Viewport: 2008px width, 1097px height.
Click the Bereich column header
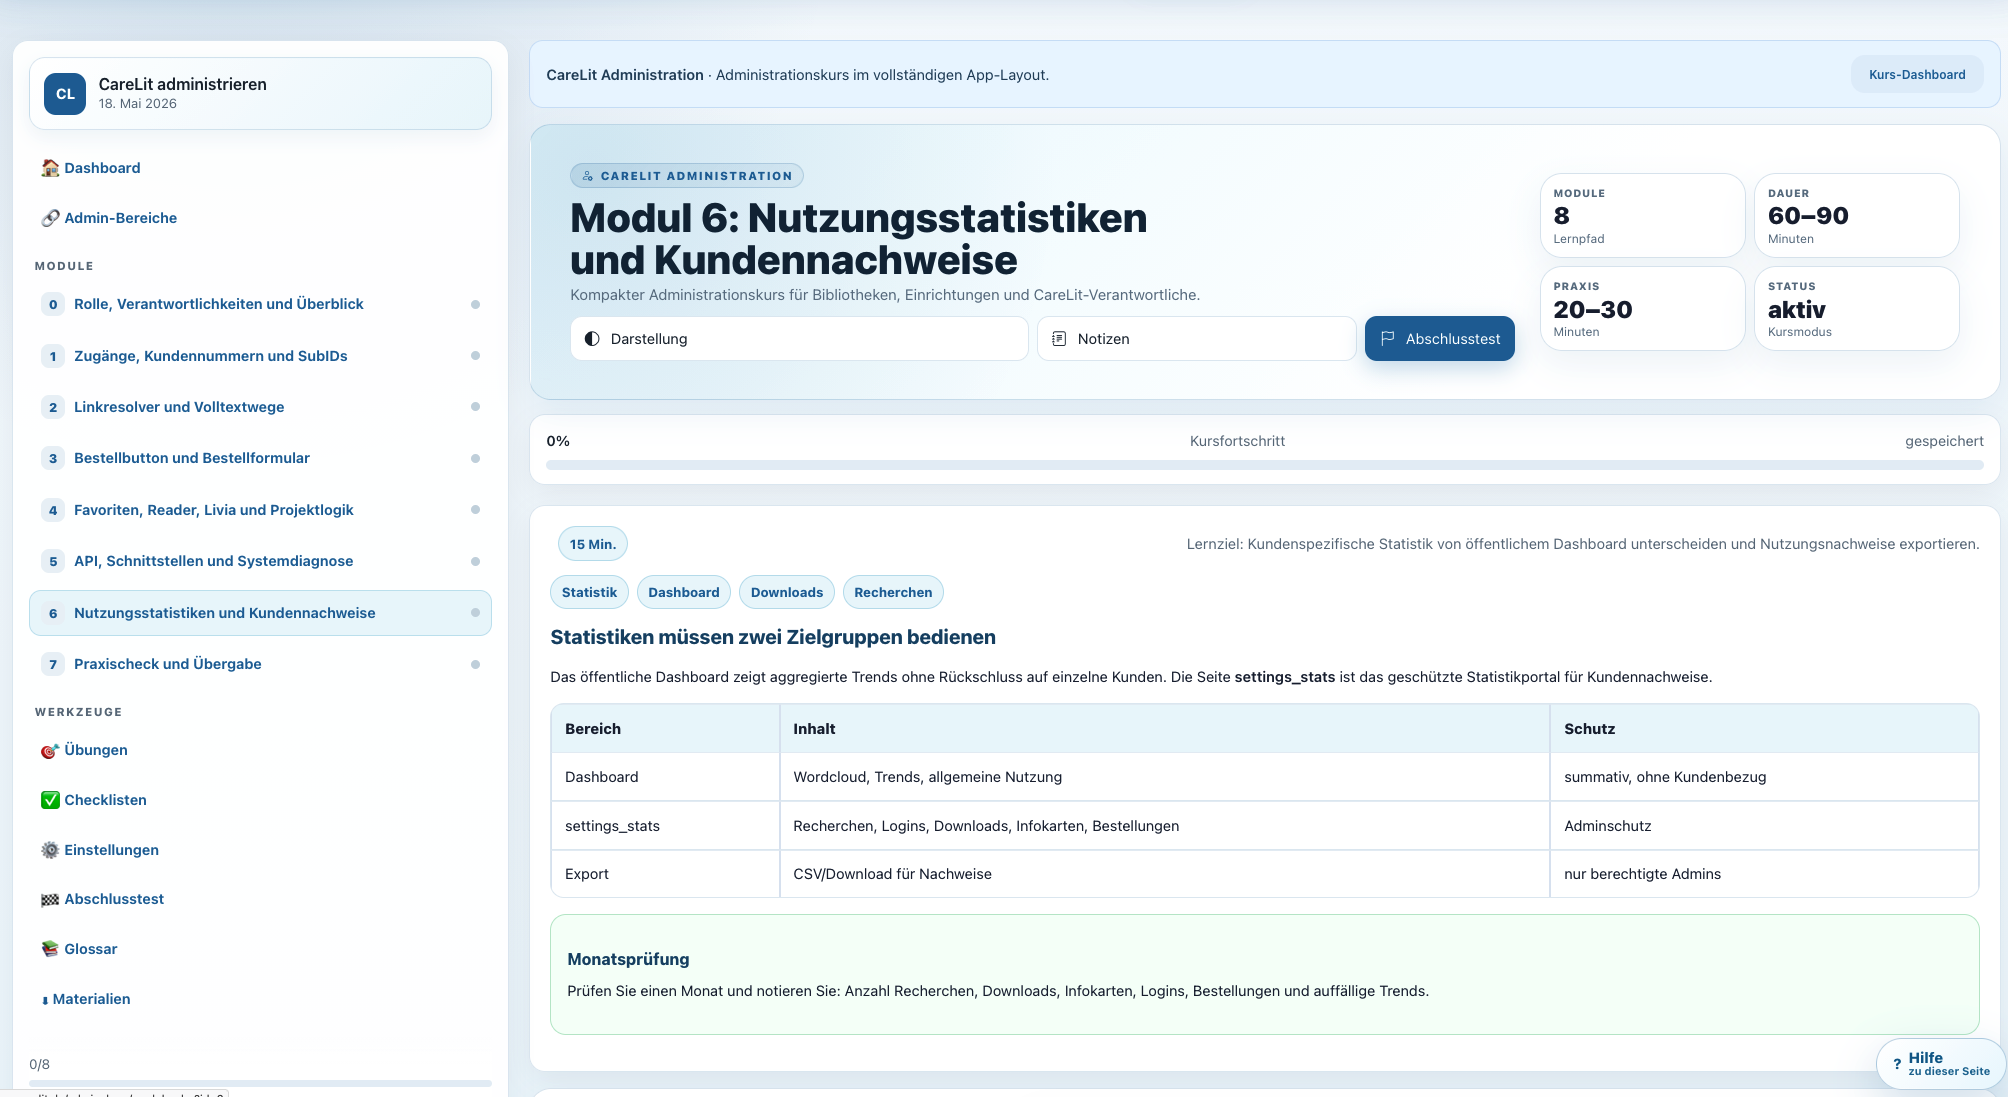[x=665, y=729]
